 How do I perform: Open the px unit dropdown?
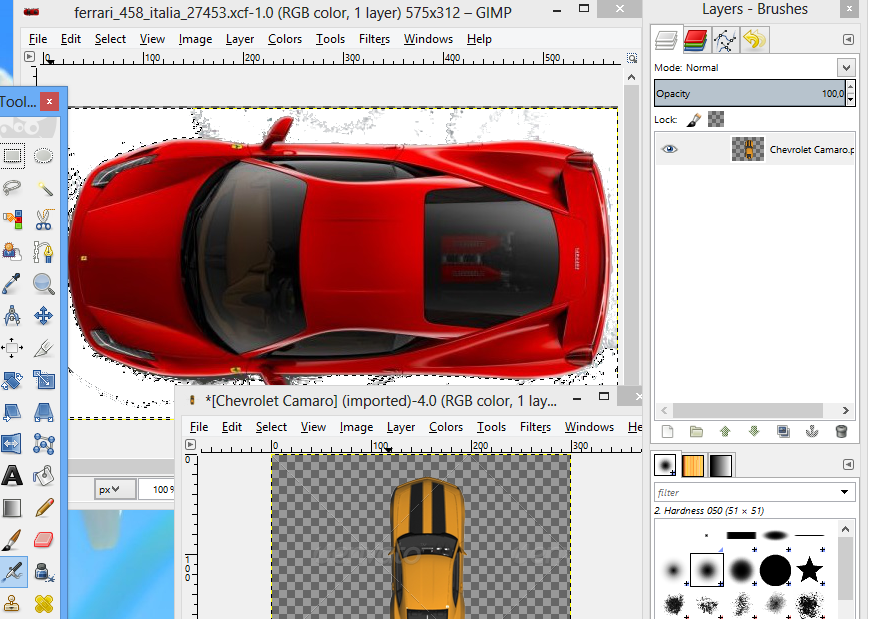116,489
